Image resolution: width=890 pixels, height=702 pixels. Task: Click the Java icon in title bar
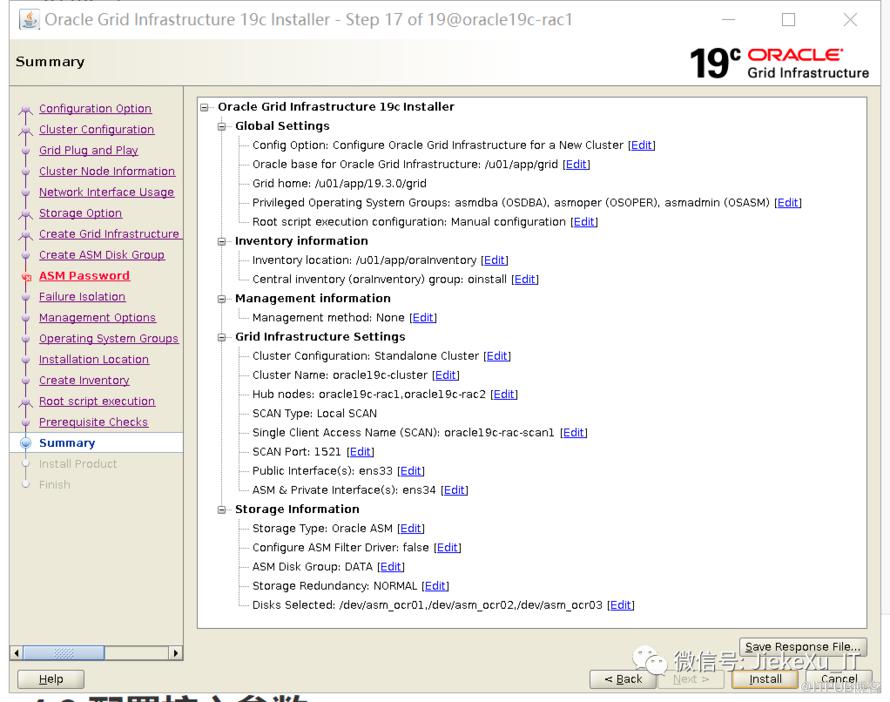pyautogui.click(x=29, y=20)
